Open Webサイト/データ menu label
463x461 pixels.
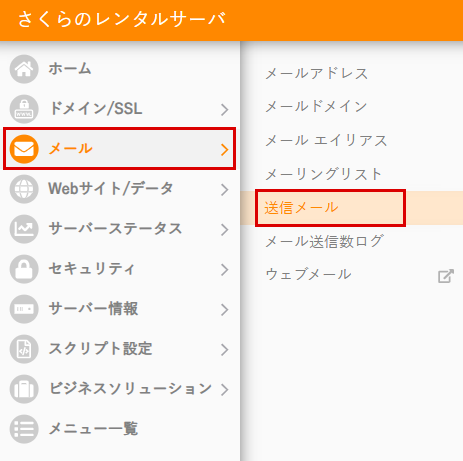(111, 189)
